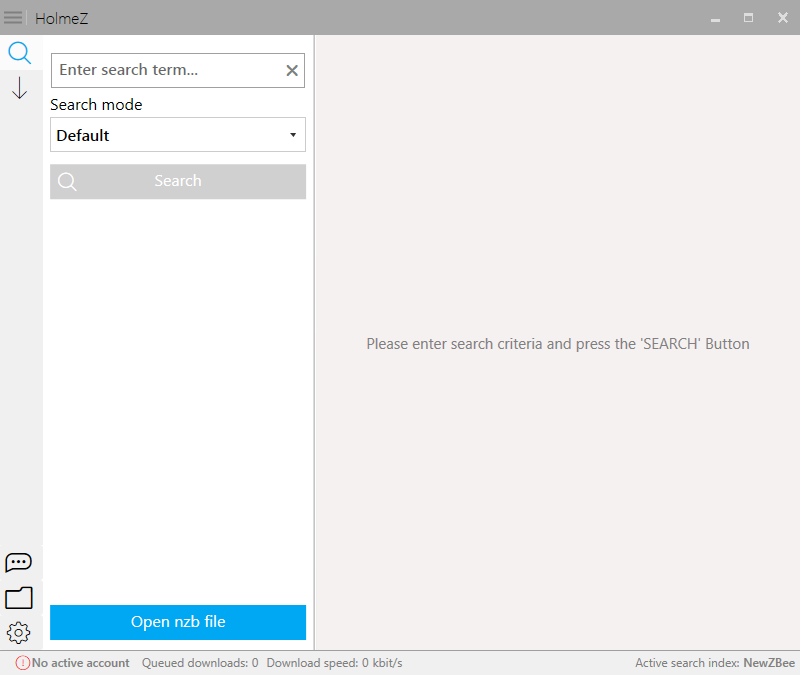
Task: Open Settings via the gear icon
Action: tap(19, 632)
